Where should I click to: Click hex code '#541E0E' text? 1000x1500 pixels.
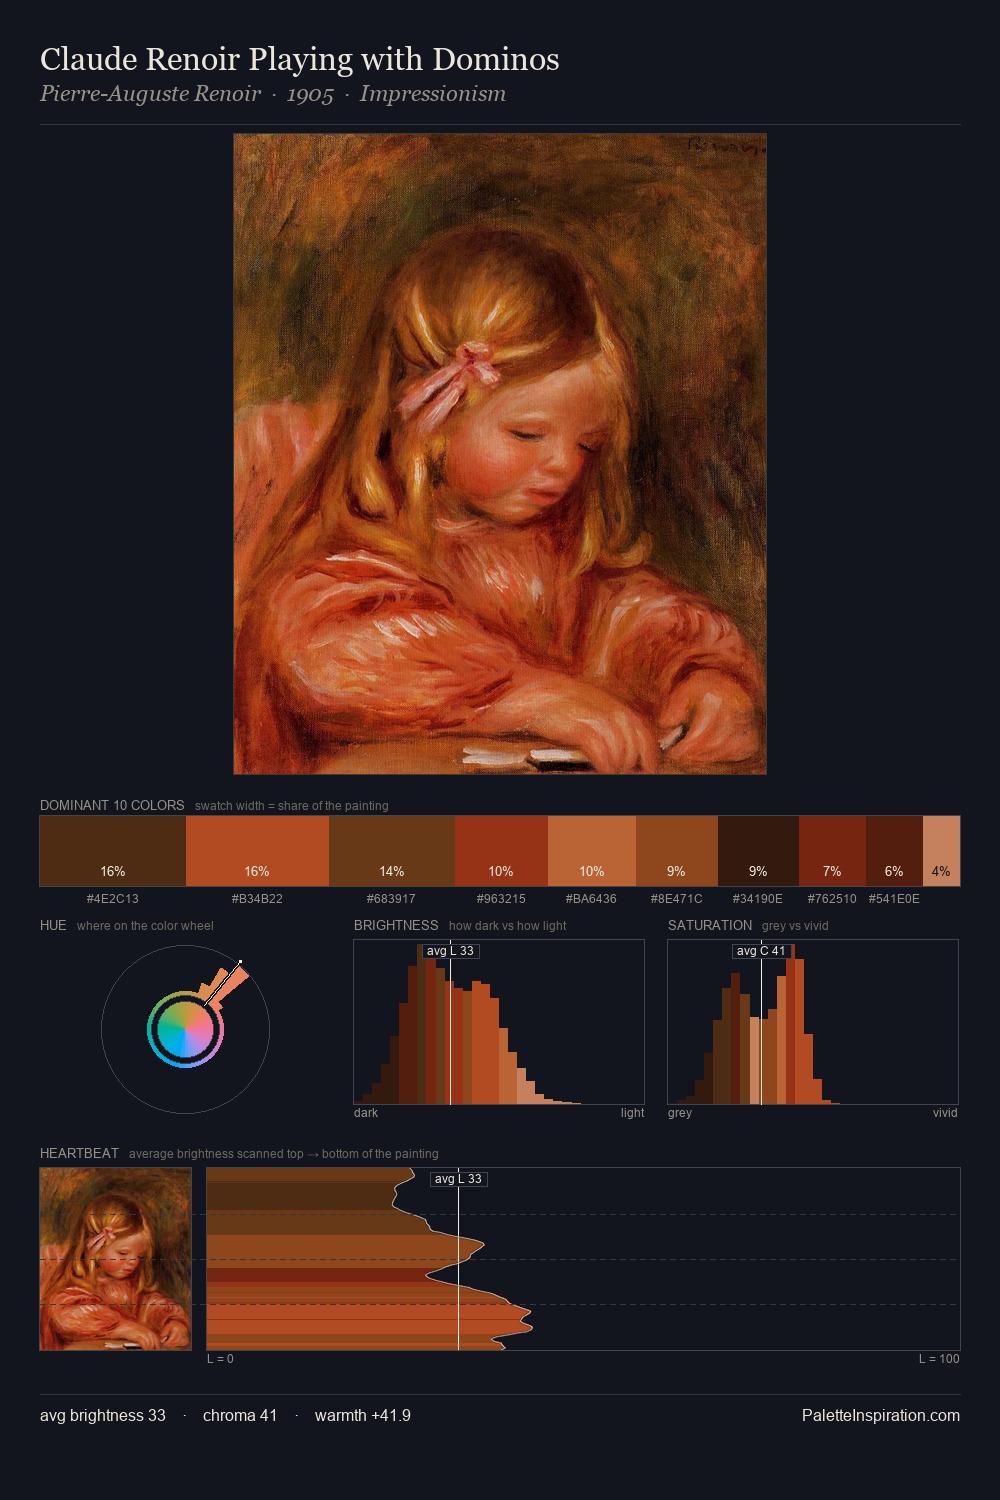pyautogui.click(x=894, y=899)
